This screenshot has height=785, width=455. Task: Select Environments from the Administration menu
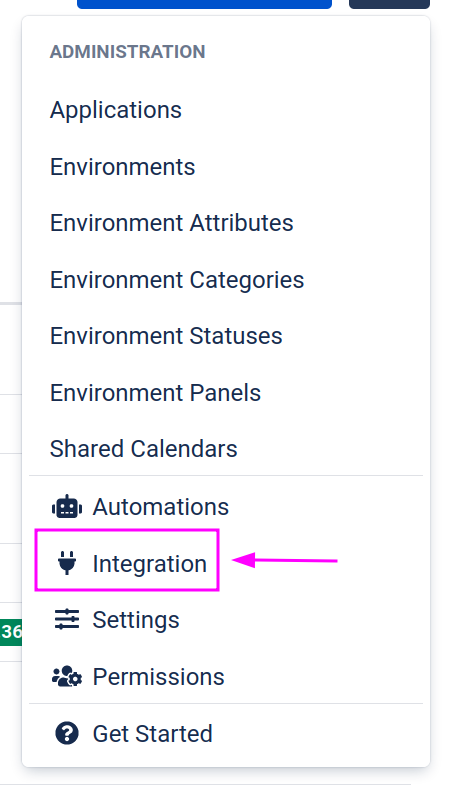pyautogui.click(x=123, y=167)
